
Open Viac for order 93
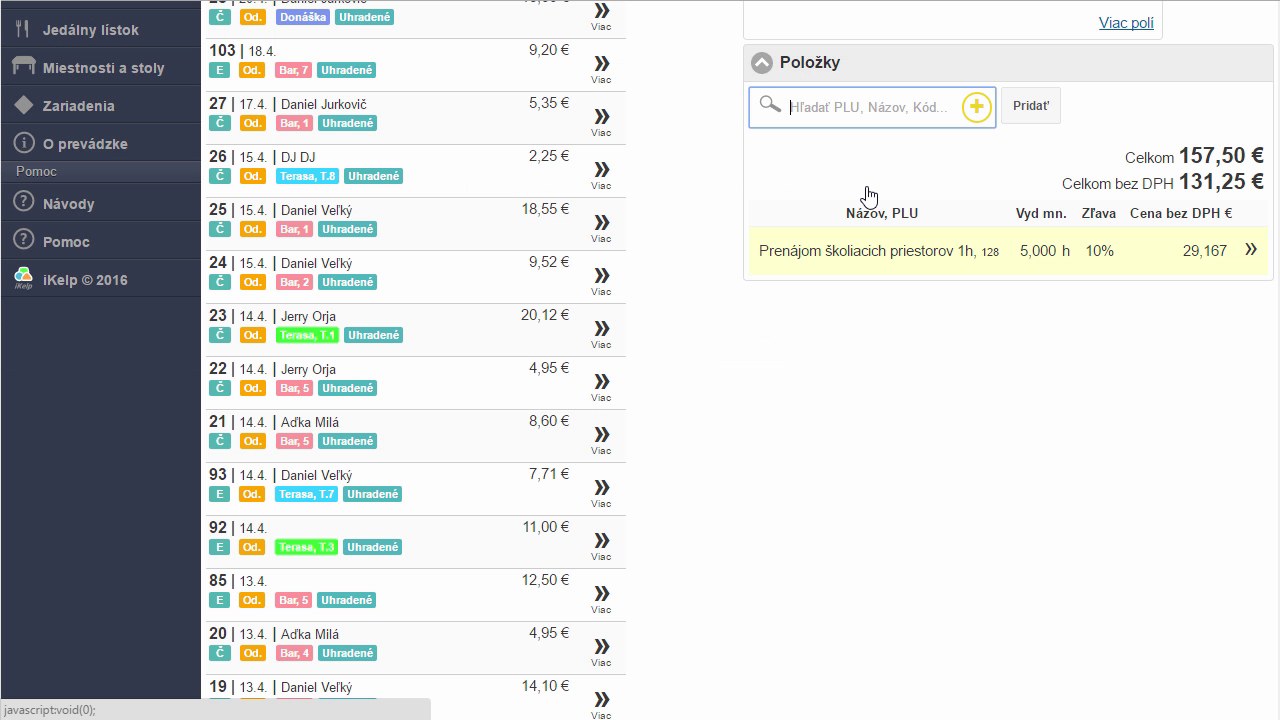coord(601,494)
